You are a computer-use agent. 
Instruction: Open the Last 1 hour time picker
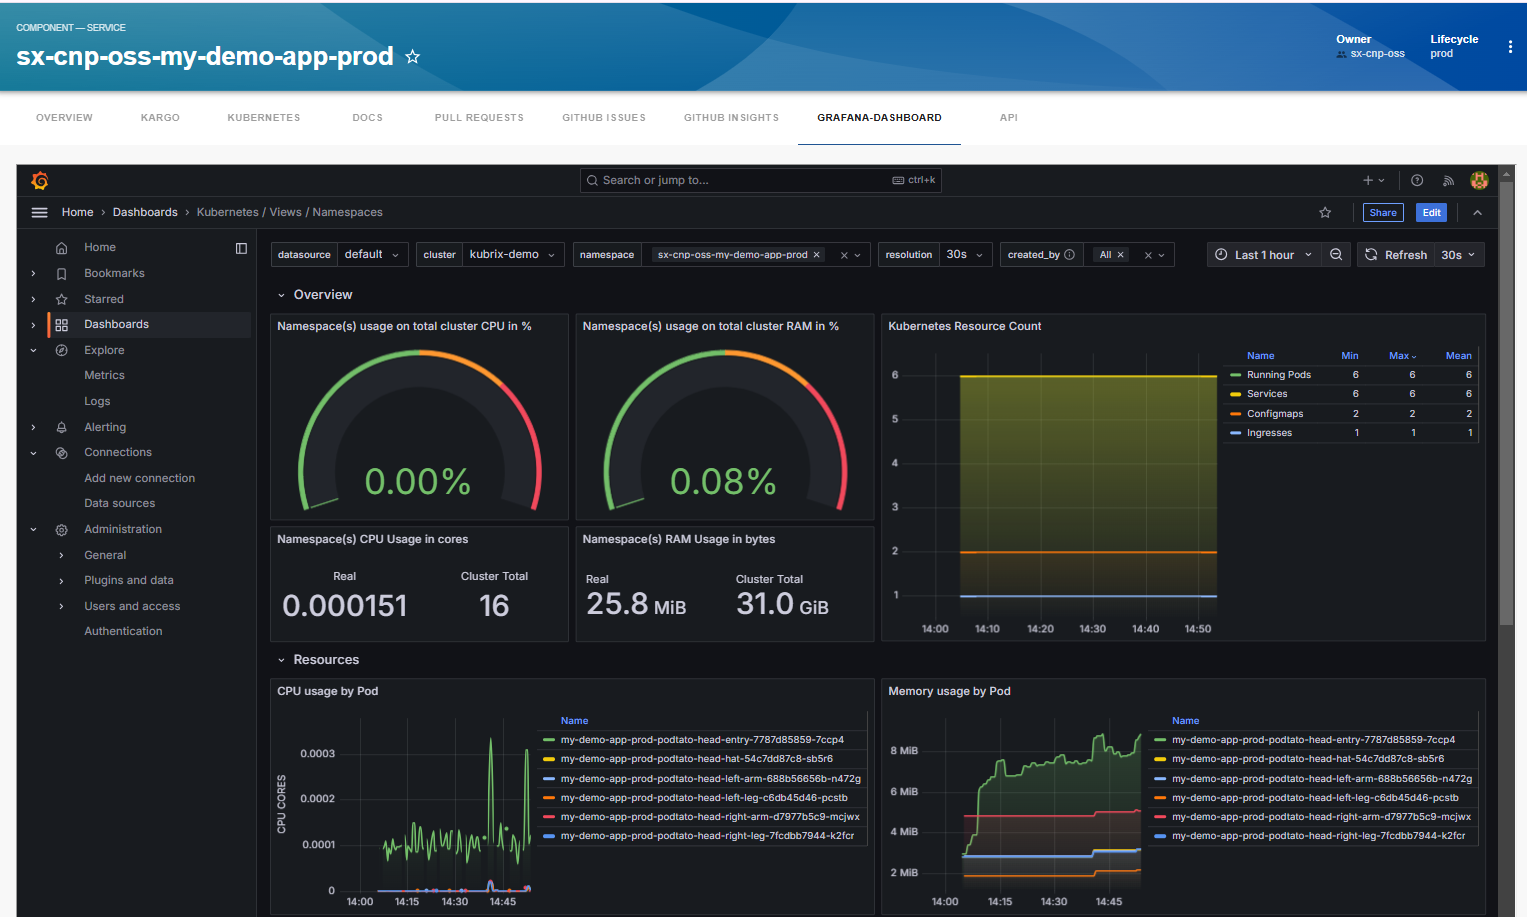click(1264, 255)
